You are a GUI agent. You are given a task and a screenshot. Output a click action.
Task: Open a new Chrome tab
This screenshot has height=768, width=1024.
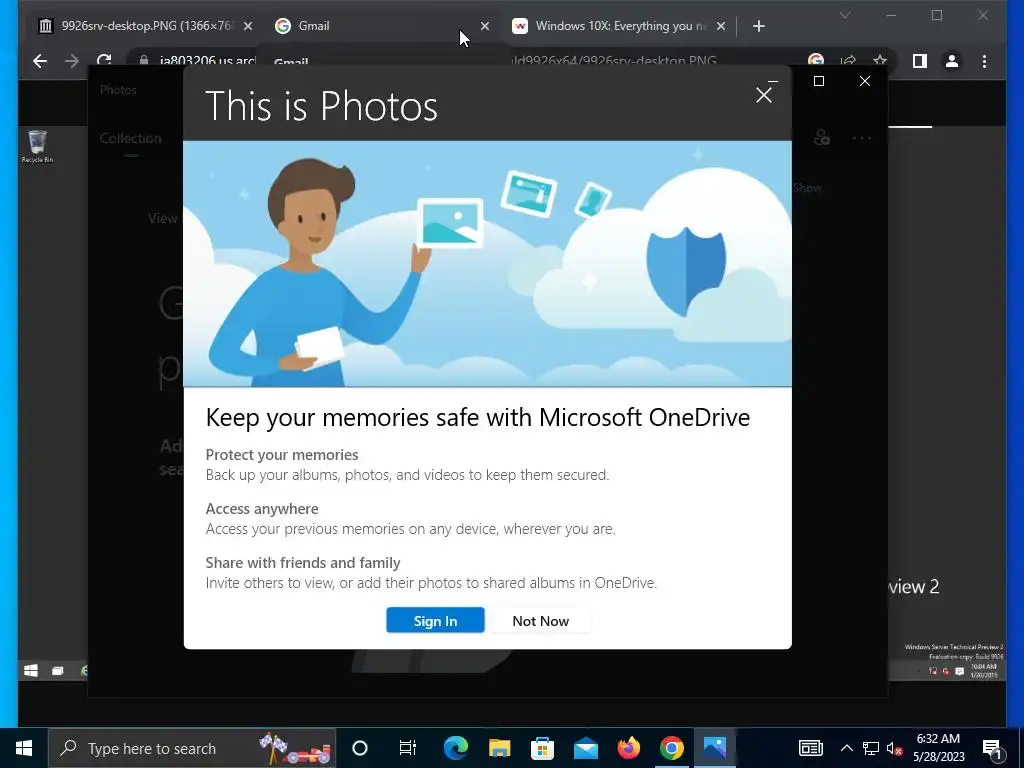(x=758, y=26)
